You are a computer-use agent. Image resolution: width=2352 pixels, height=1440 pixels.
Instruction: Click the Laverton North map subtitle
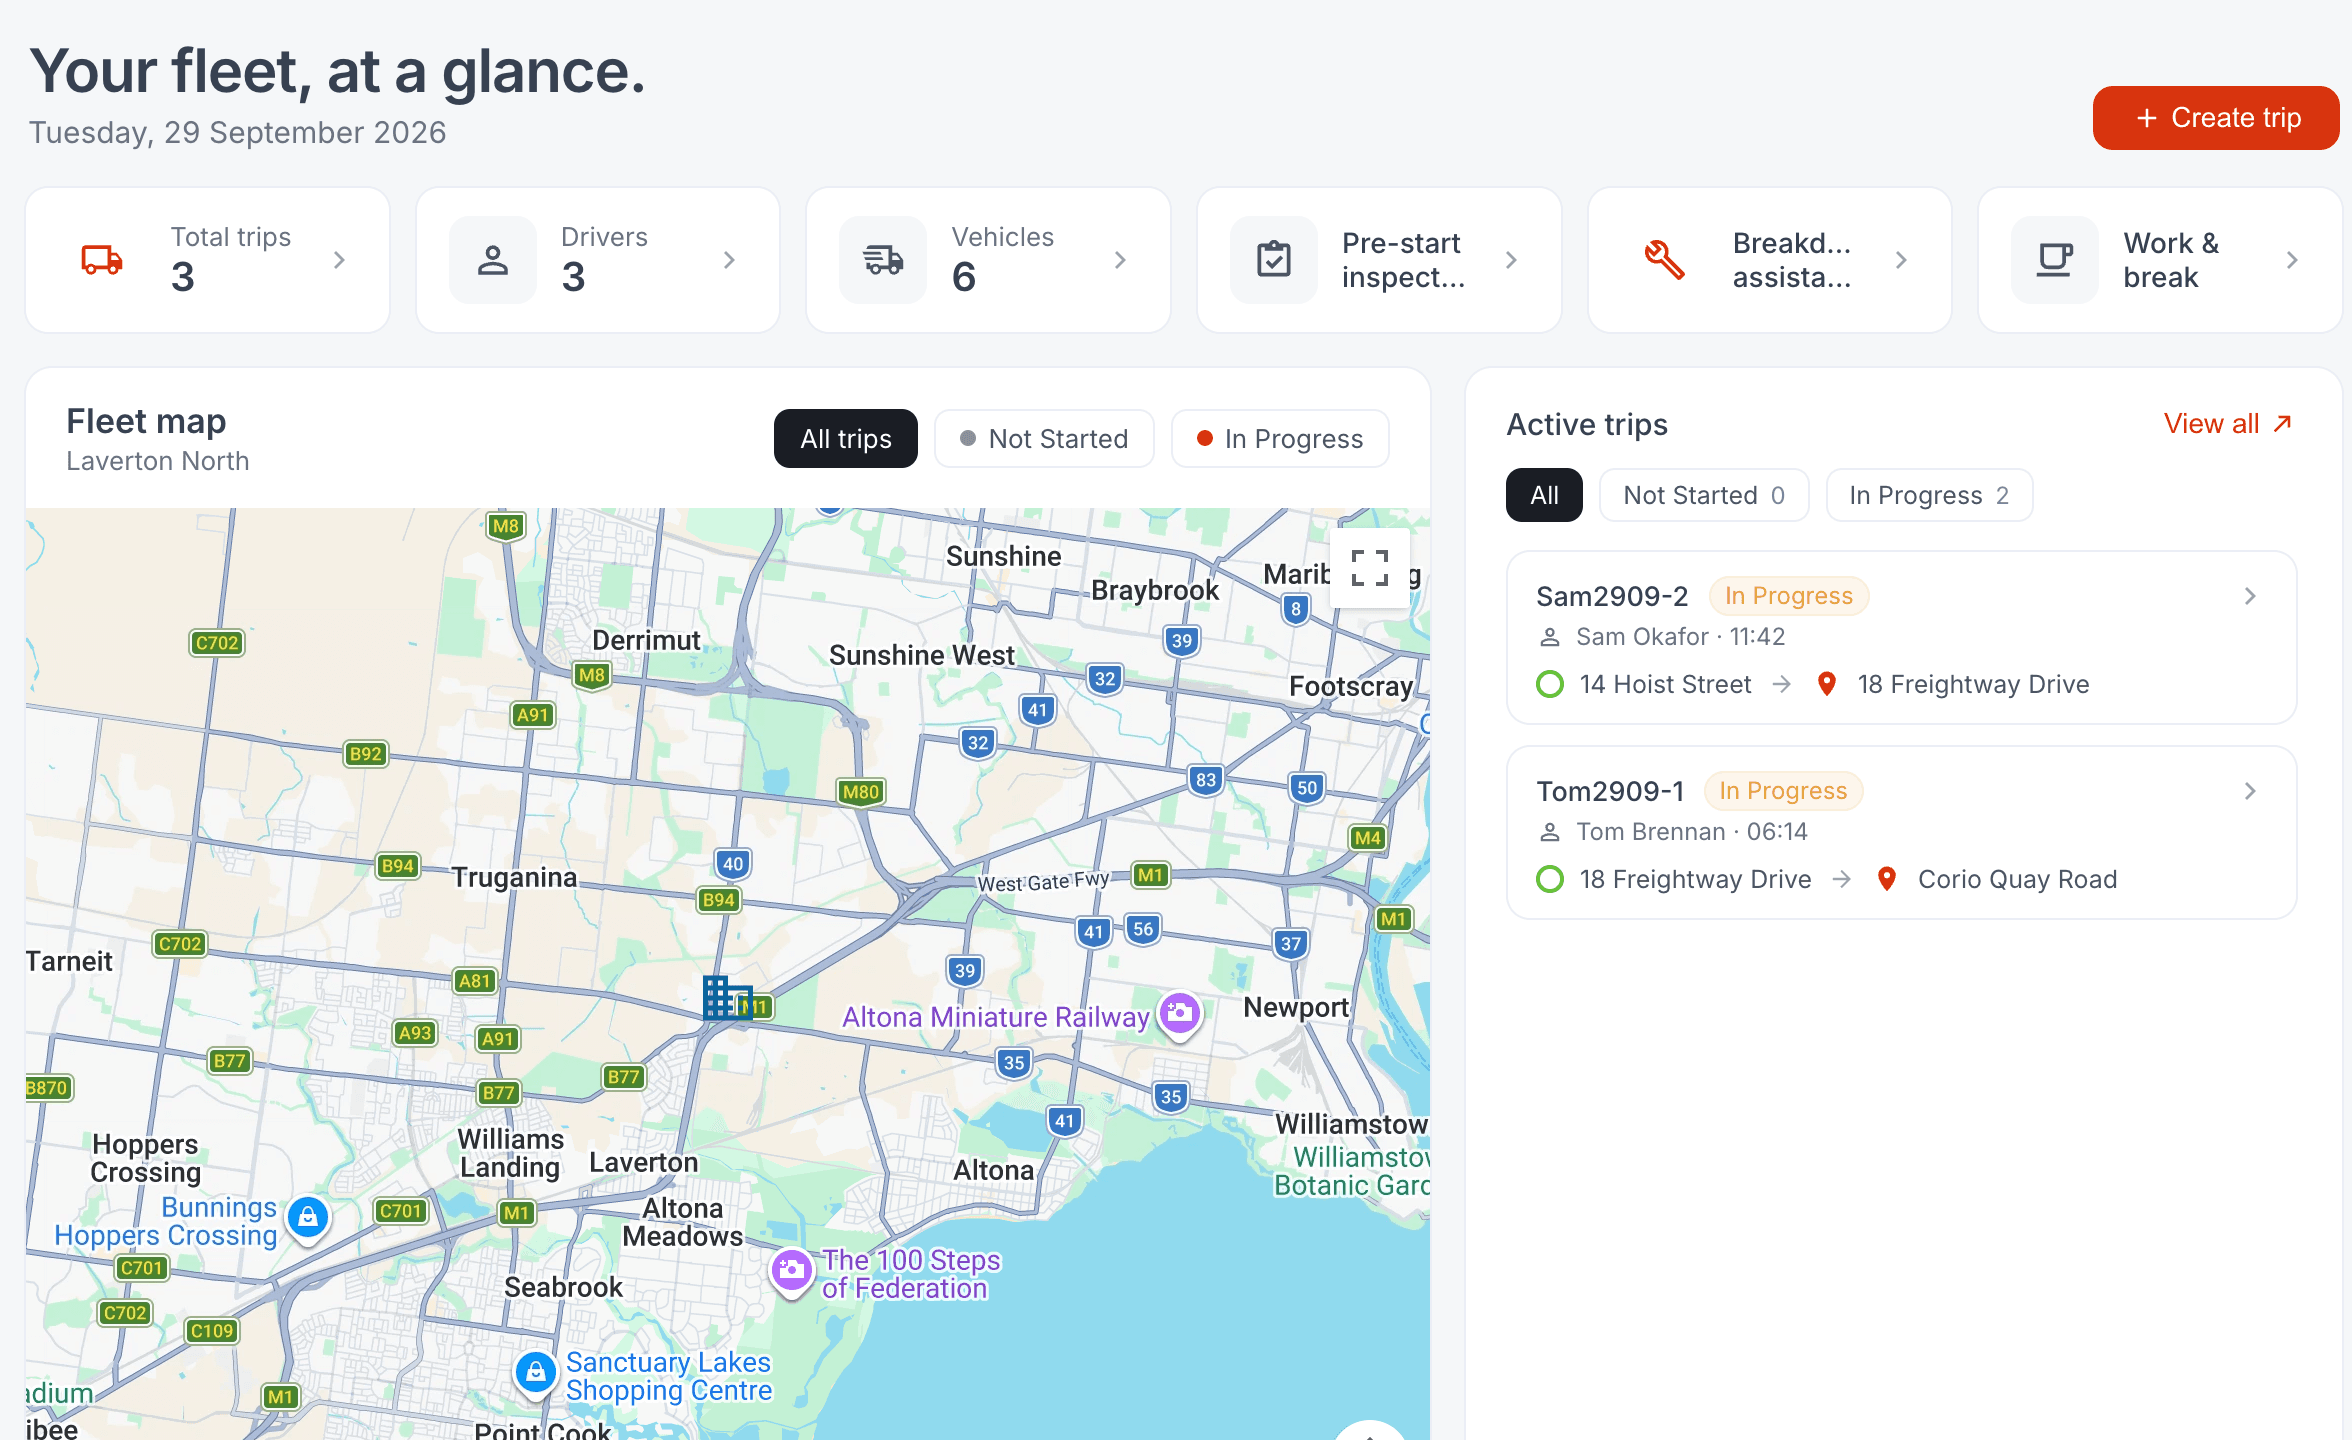click(x=158, y=461)
